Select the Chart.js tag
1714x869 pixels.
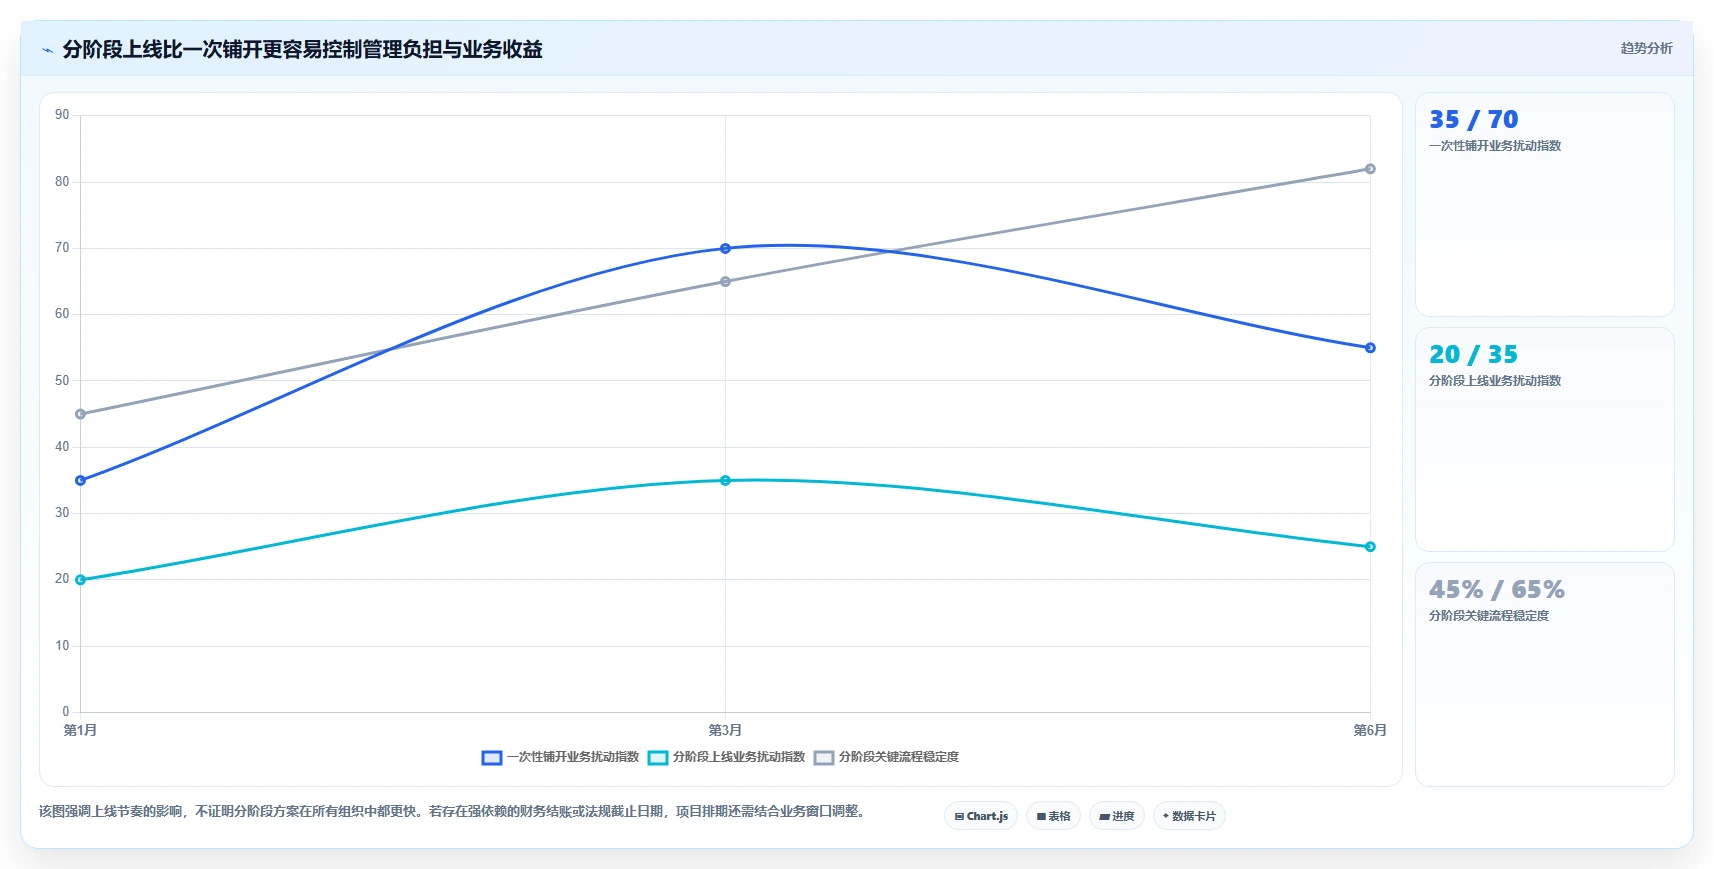tap(981, 816)
